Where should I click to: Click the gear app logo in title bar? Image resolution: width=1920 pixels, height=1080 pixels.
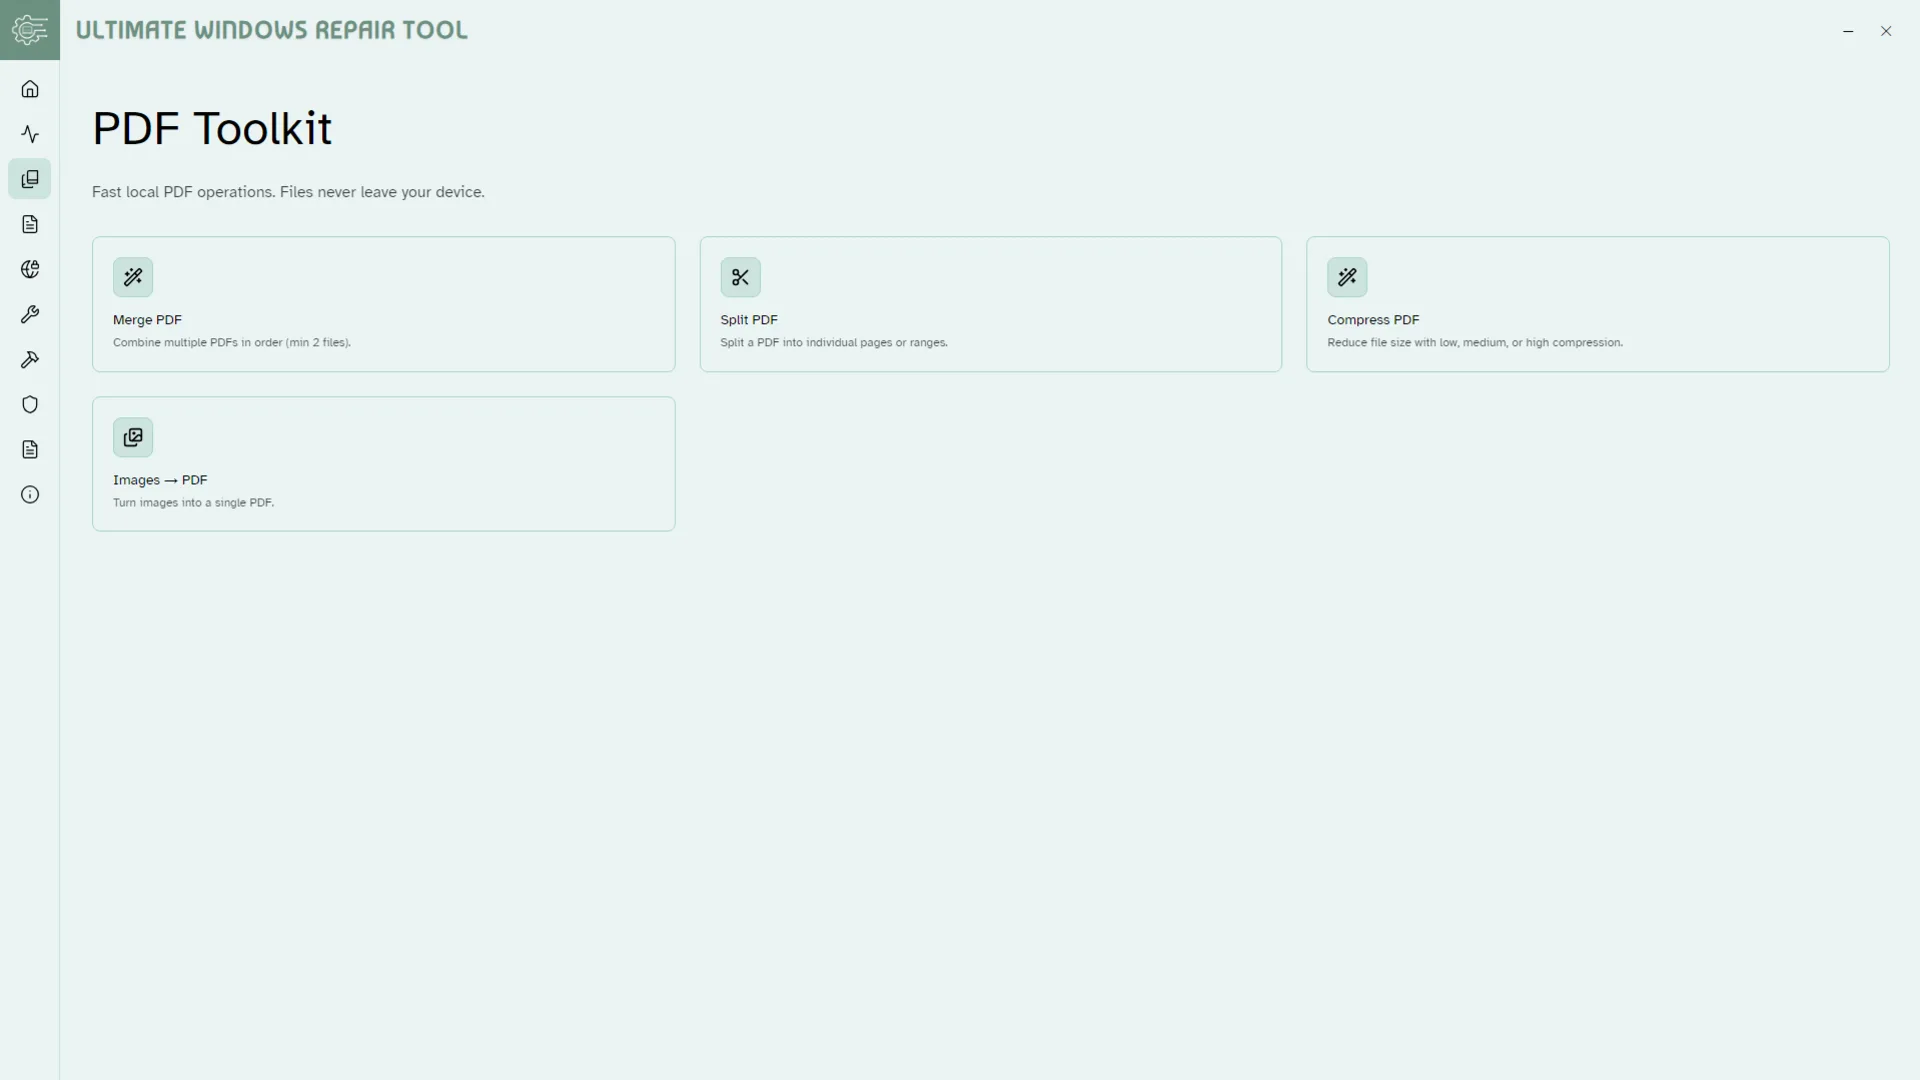[x=30, y=30]
